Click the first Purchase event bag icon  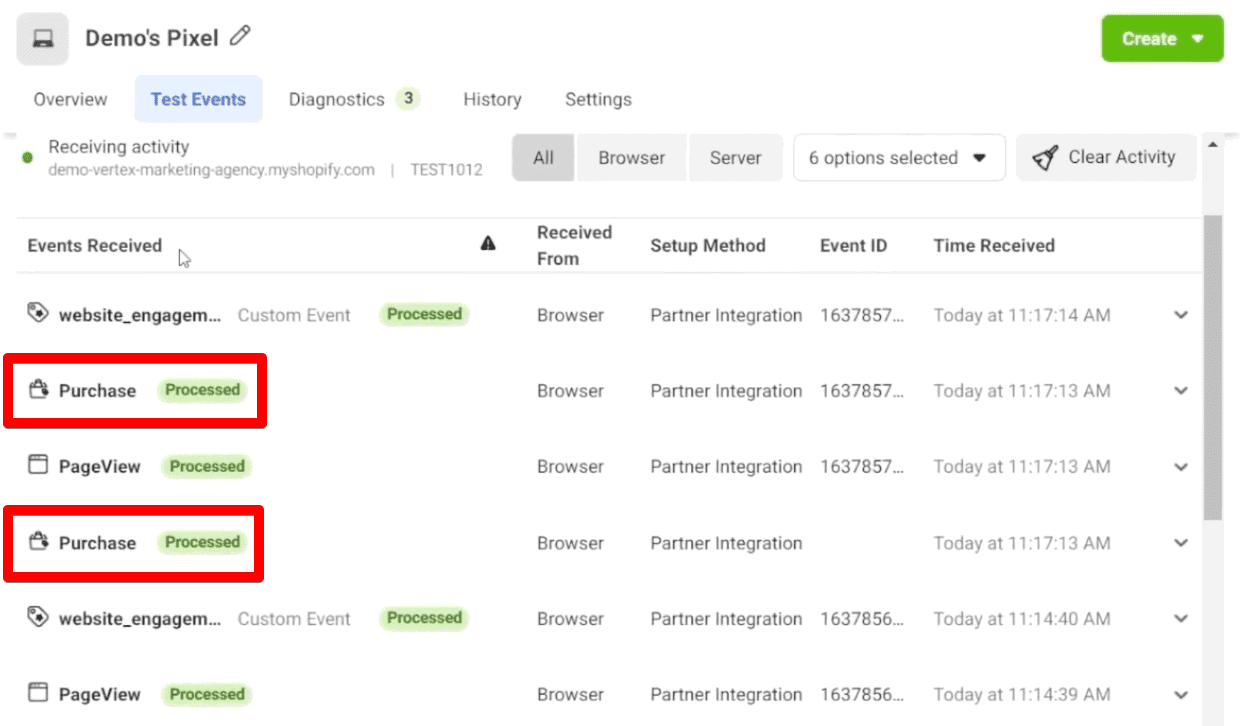38,390
